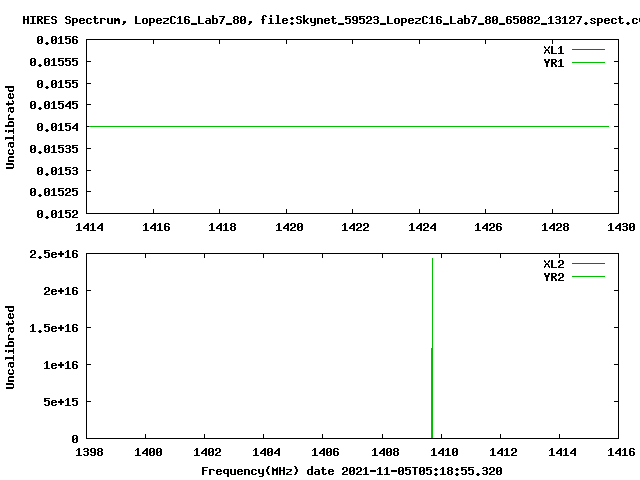The height and width of the screenshot is (480, 640).
Task: Click the 1e+16 y-axis label
Action: tap(61, 365)
